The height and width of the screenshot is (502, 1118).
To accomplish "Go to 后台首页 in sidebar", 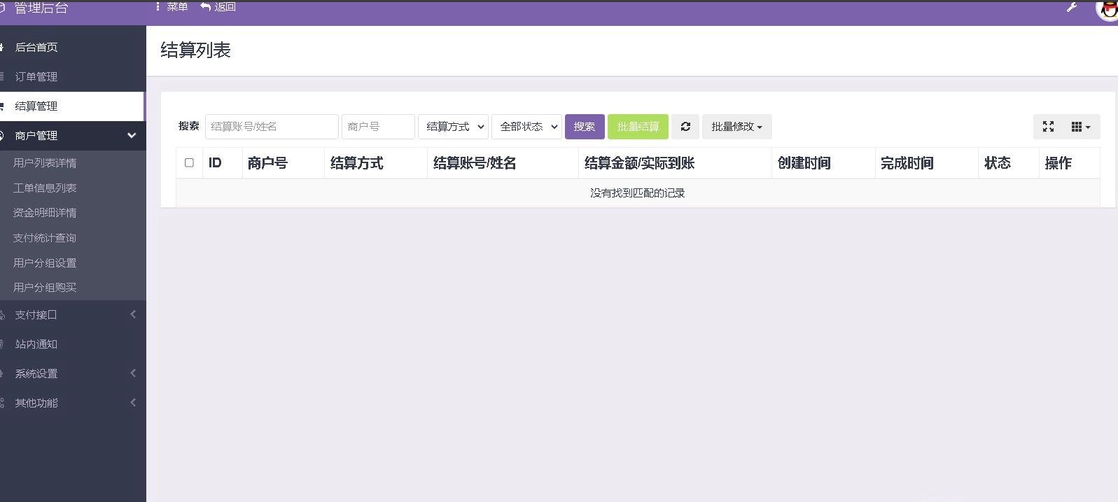I will tap(73, 47).
